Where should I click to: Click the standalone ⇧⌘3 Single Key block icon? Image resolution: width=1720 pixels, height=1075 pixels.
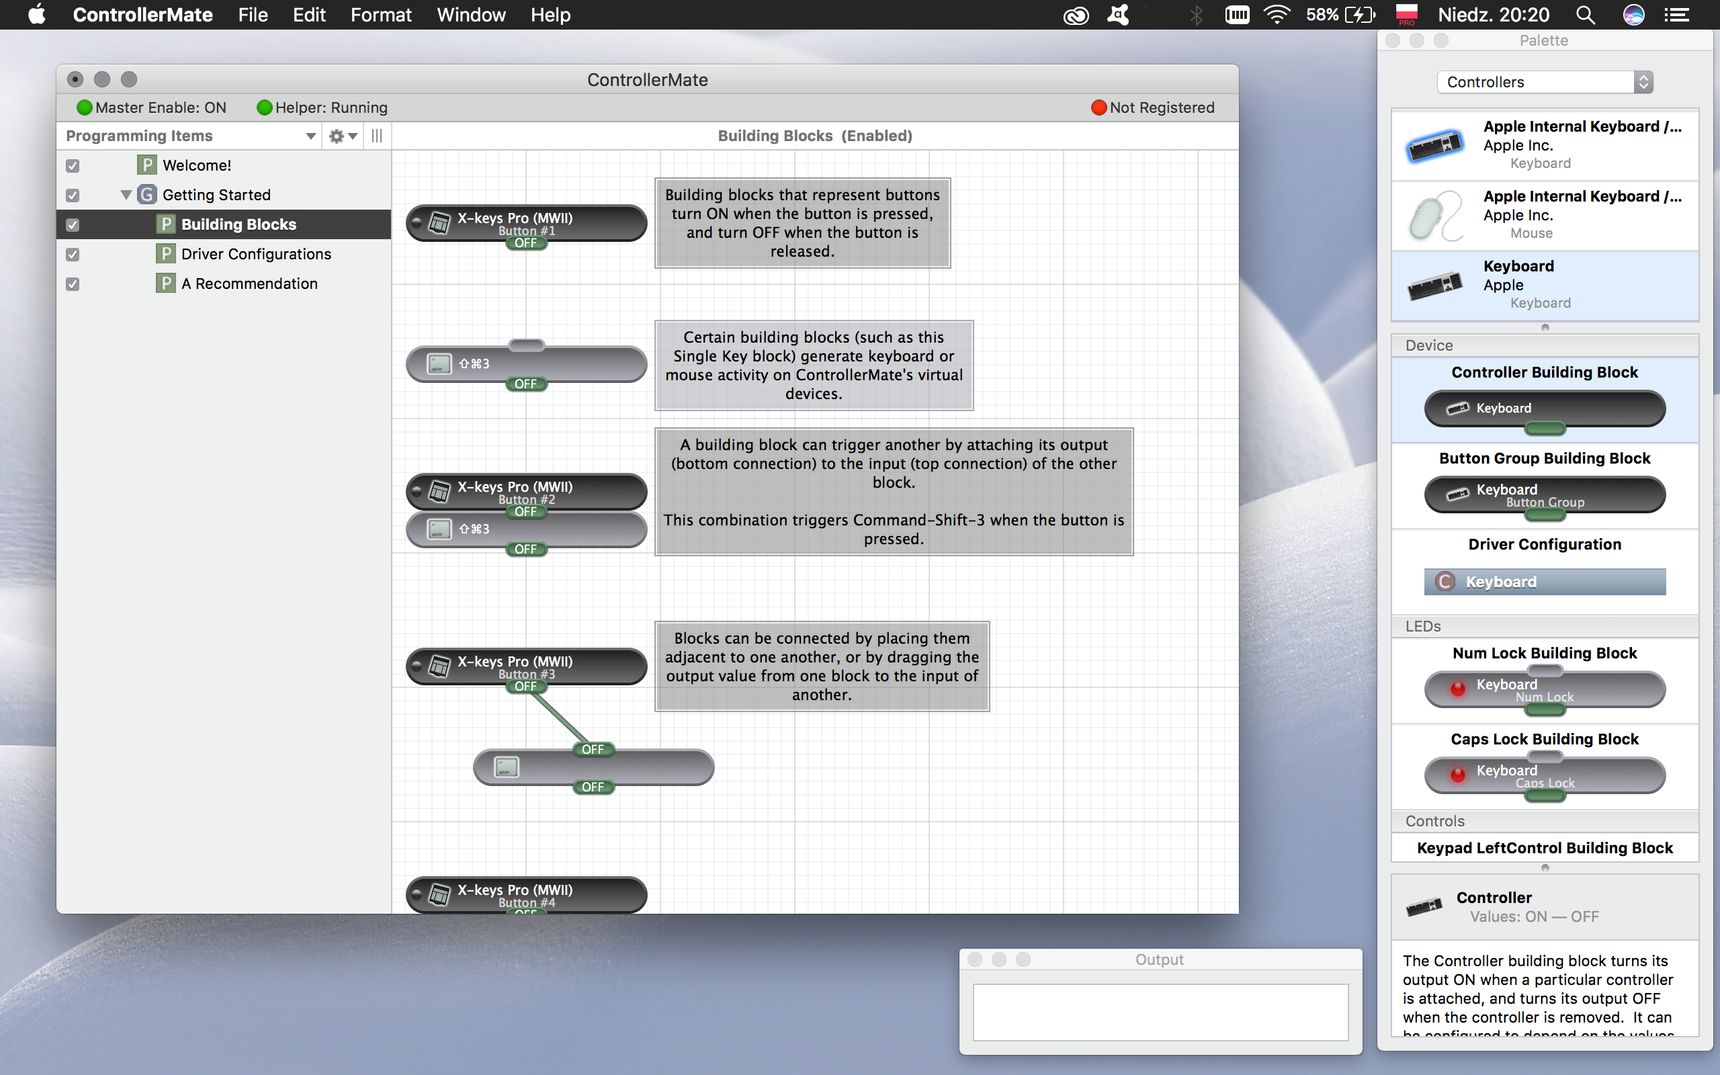point(440,364)
